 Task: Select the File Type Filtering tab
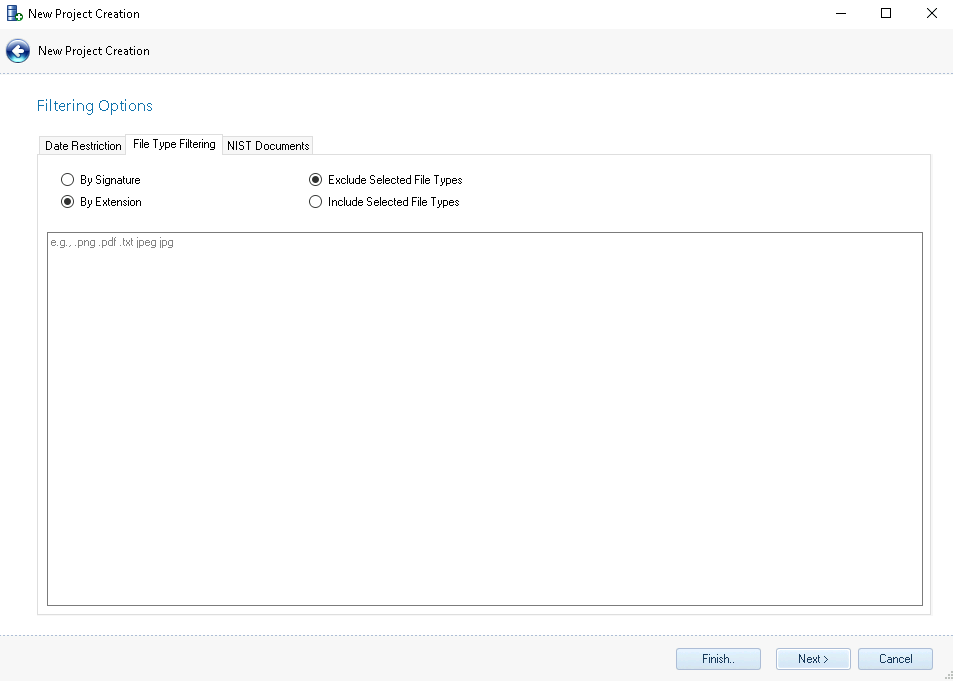pyautogui.click(x=174, y=145)
